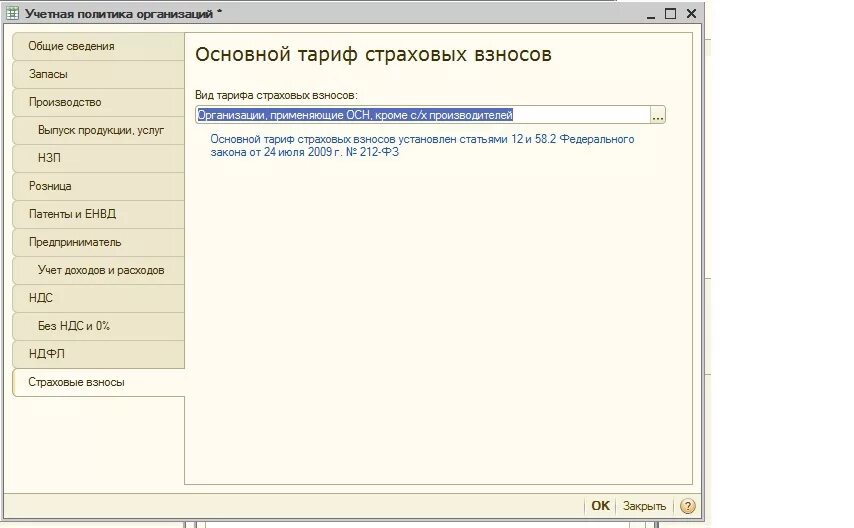Close the Учетная политика window
854x528 pixels.
click(691, 14)
